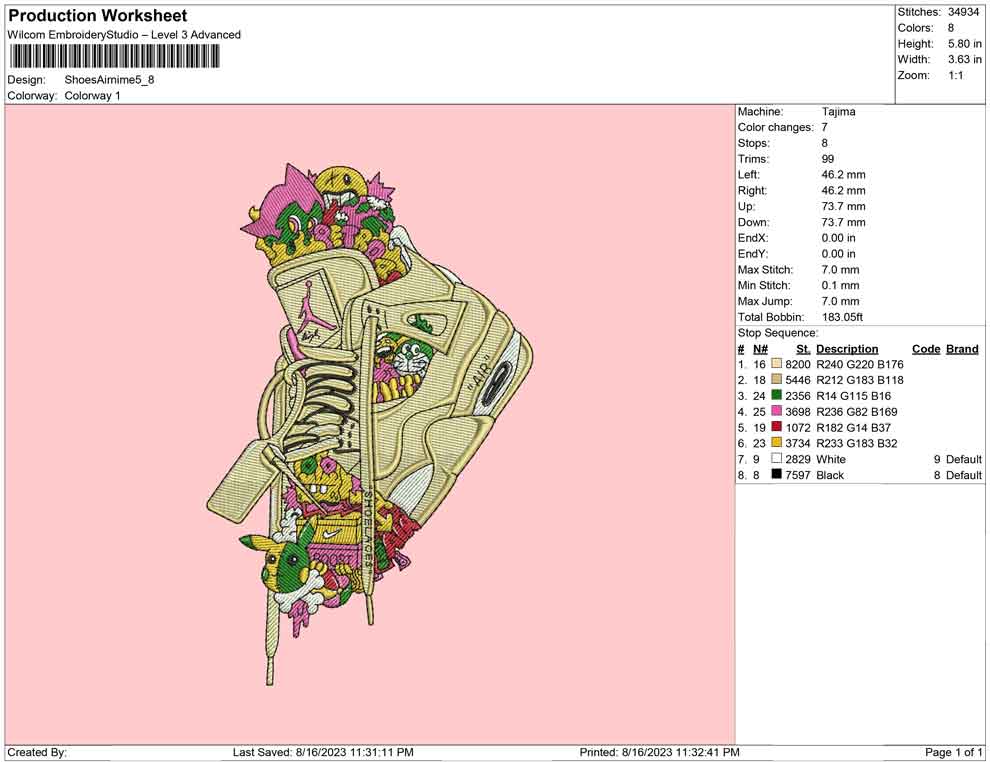
Task: Click the beige R240 G220 B176 color swatch
Action: (777, 365)
